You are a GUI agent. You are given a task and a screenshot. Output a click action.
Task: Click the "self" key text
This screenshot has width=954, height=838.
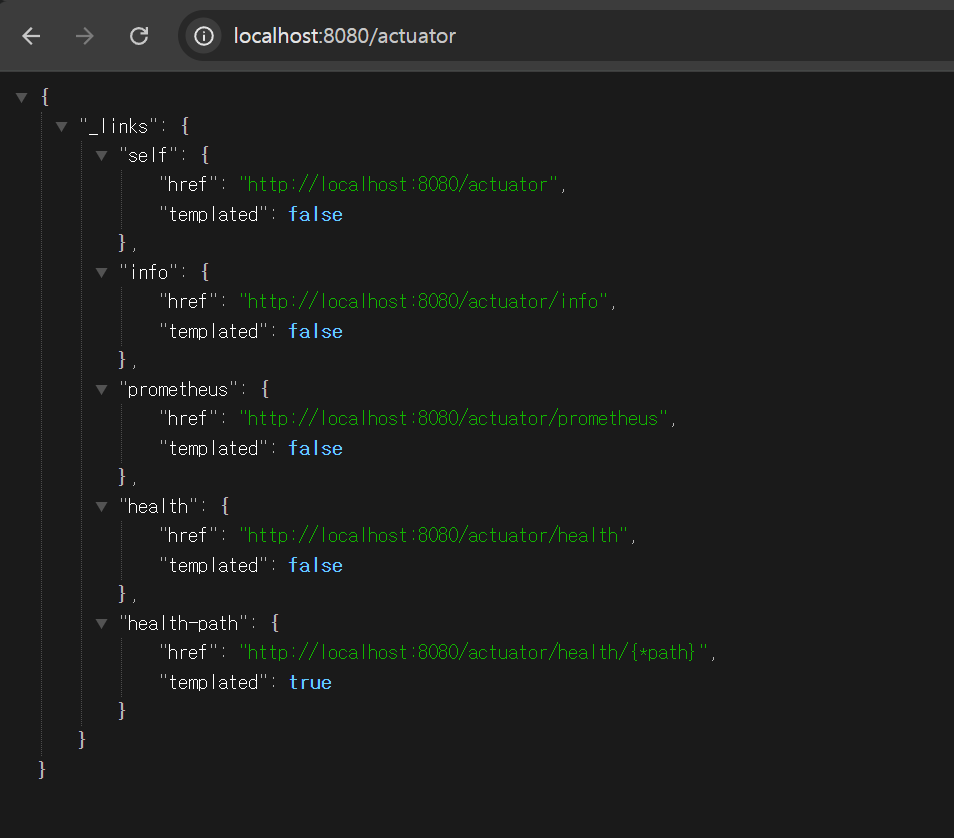pos(148,156)
